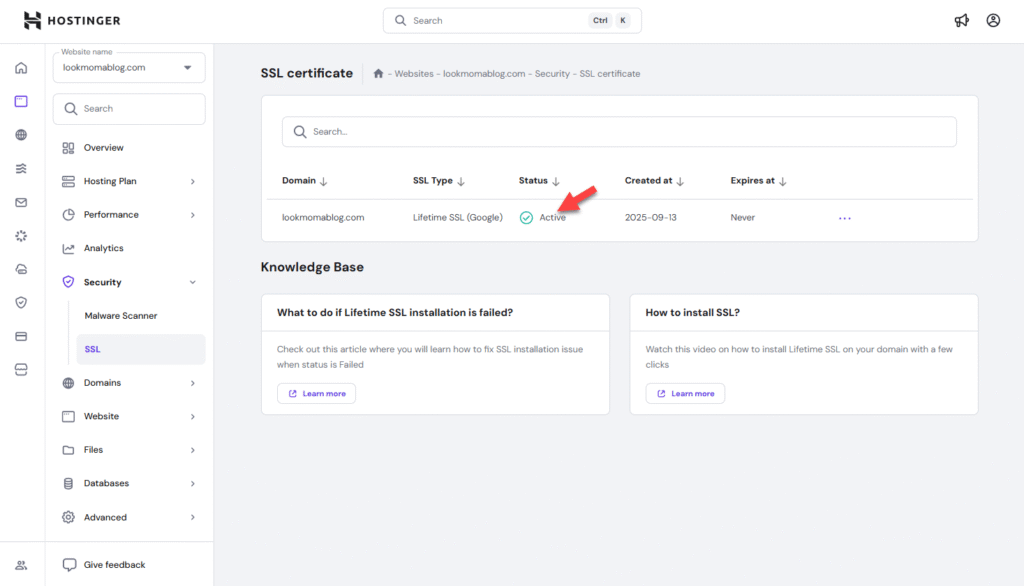Open the user profile icon
Screen dimensions: 1024x586
[x=993, y=20]
